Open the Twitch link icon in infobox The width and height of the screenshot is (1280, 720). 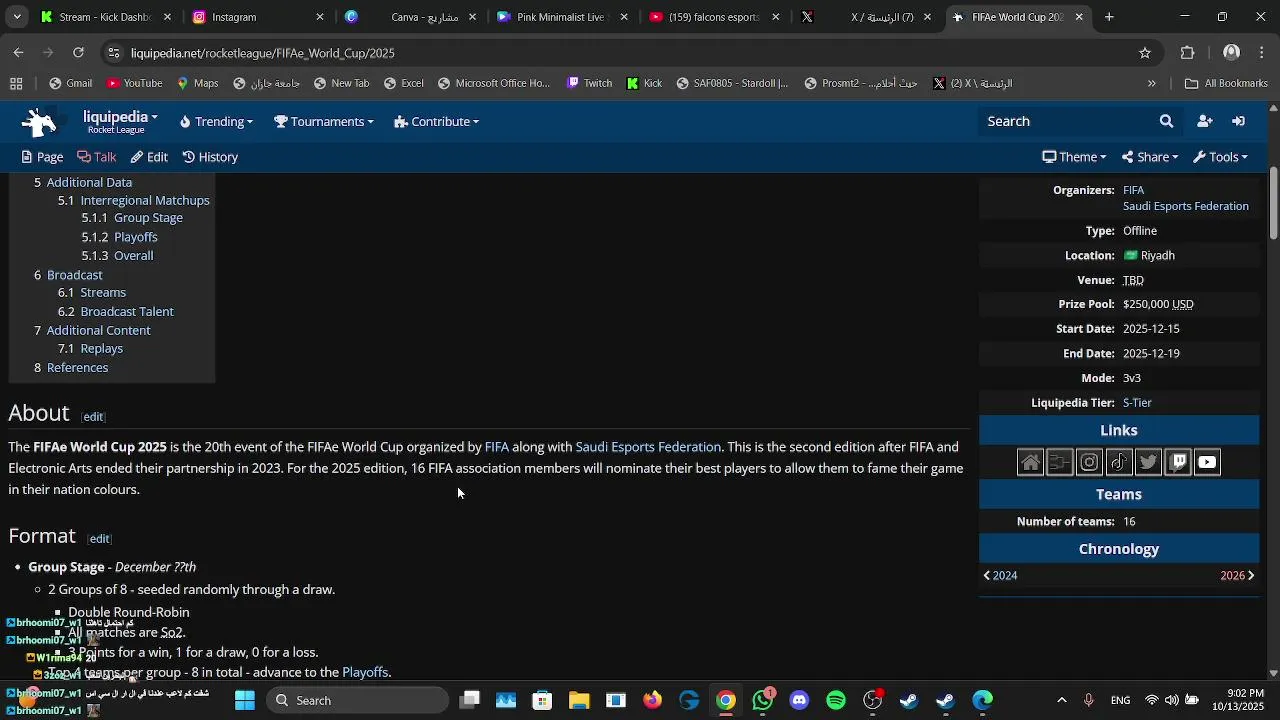pos(1178,462)
